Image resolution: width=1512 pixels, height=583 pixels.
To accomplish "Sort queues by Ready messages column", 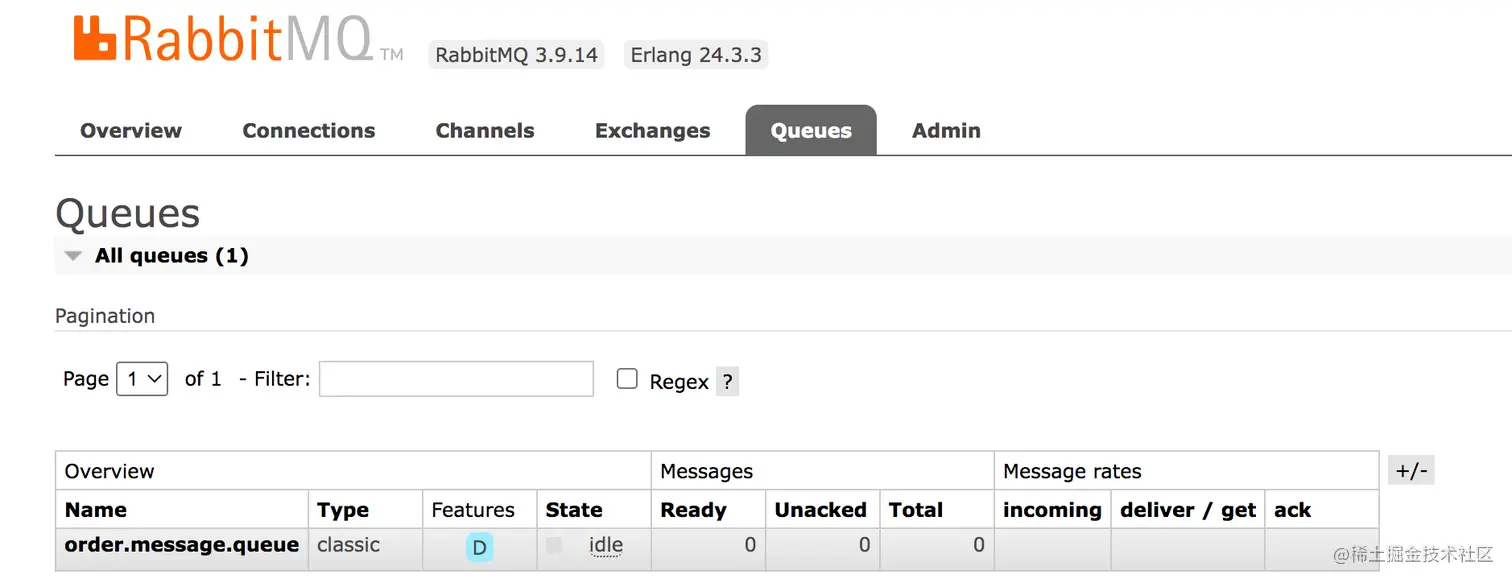I will tap(693, 510).
